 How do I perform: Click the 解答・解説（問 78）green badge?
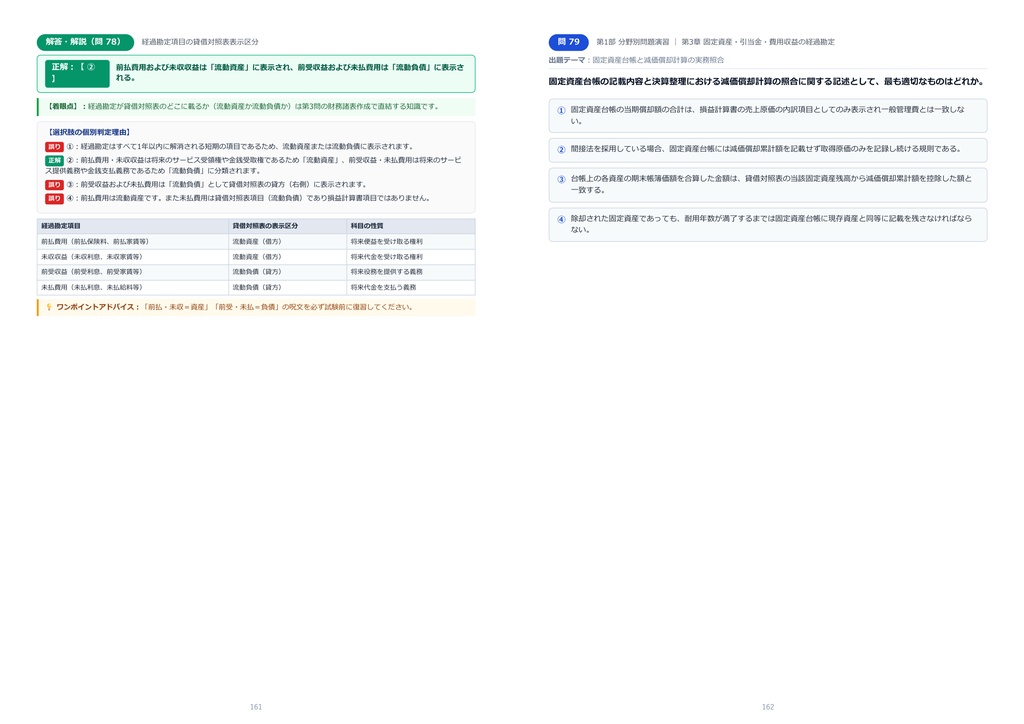(85, 42)
